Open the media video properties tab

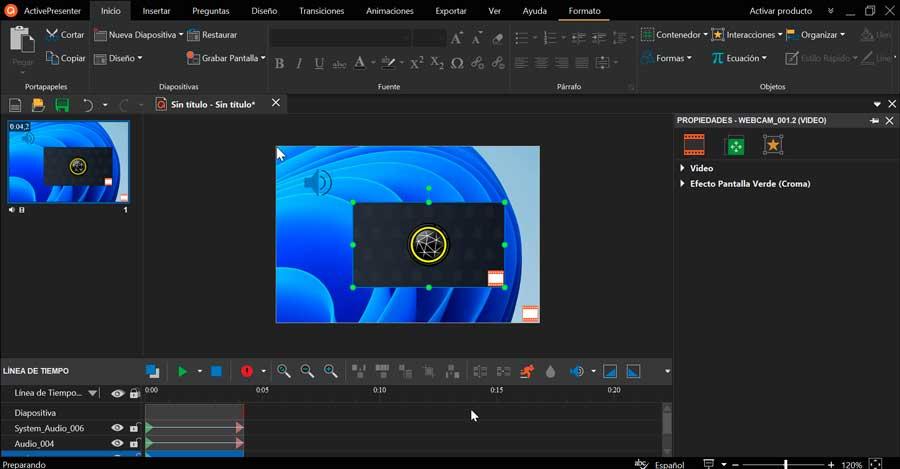pyautogui.click(x=693, y=145)
